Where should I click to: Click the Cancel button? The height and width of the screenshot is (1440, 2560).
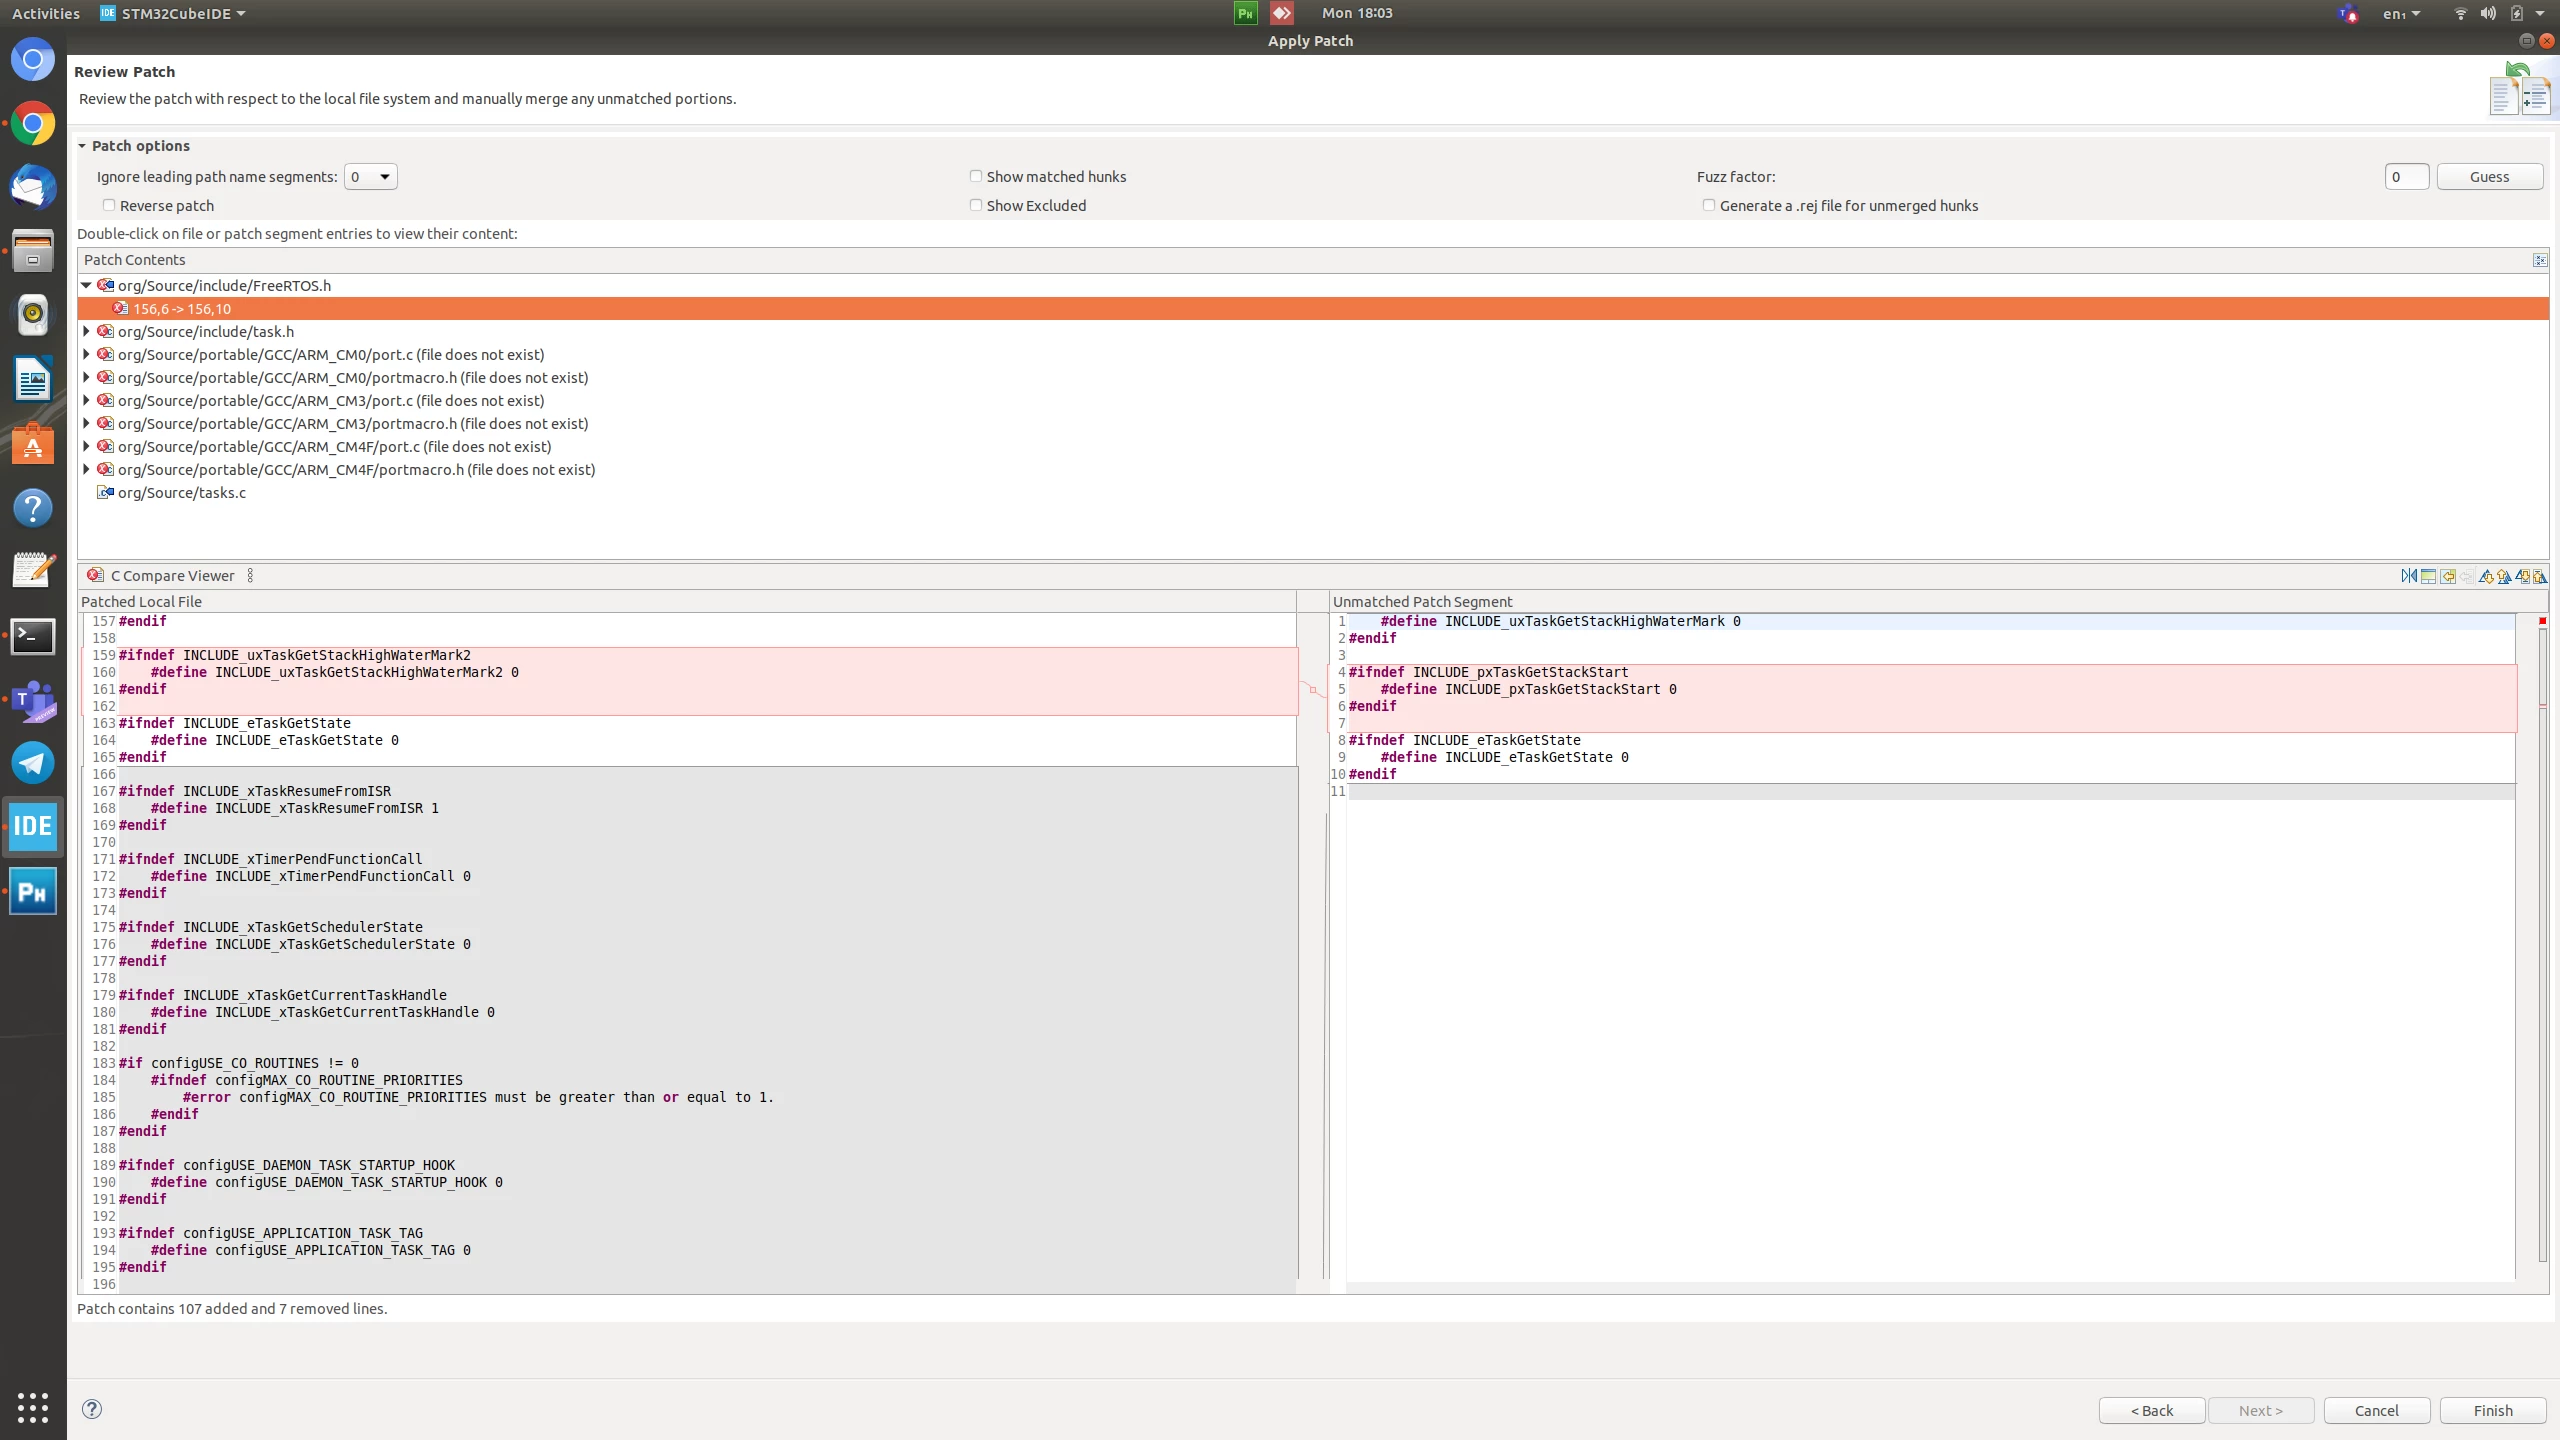point(2376,1410)
